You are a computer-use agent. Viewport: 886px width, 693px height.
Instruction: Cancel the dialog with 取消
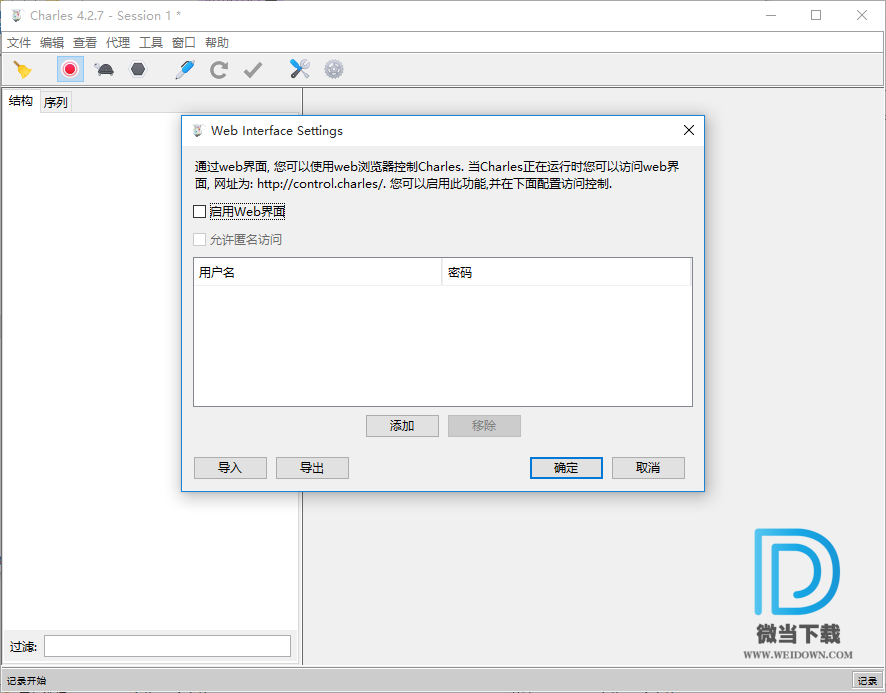(648, 468)
